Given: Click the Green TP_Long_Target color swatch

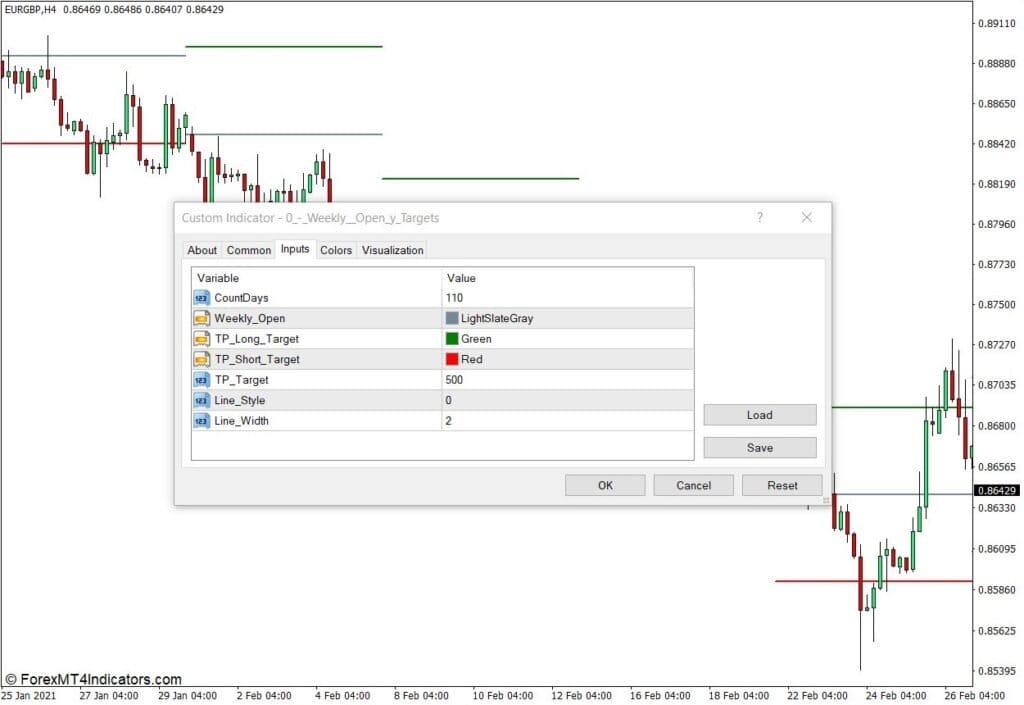Looking at the screenshot, I should point(452,339).
